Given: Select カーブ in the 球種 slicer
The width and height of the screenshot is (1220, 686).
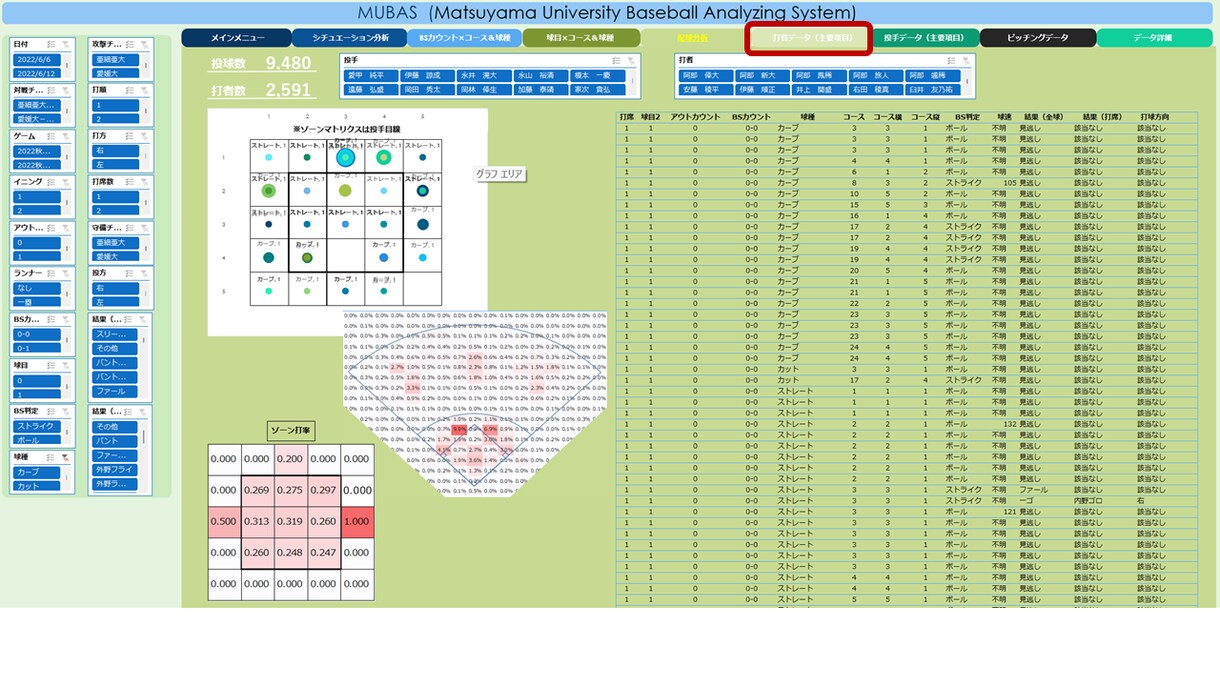Looking at the screenshot, I should coord(37,472).
